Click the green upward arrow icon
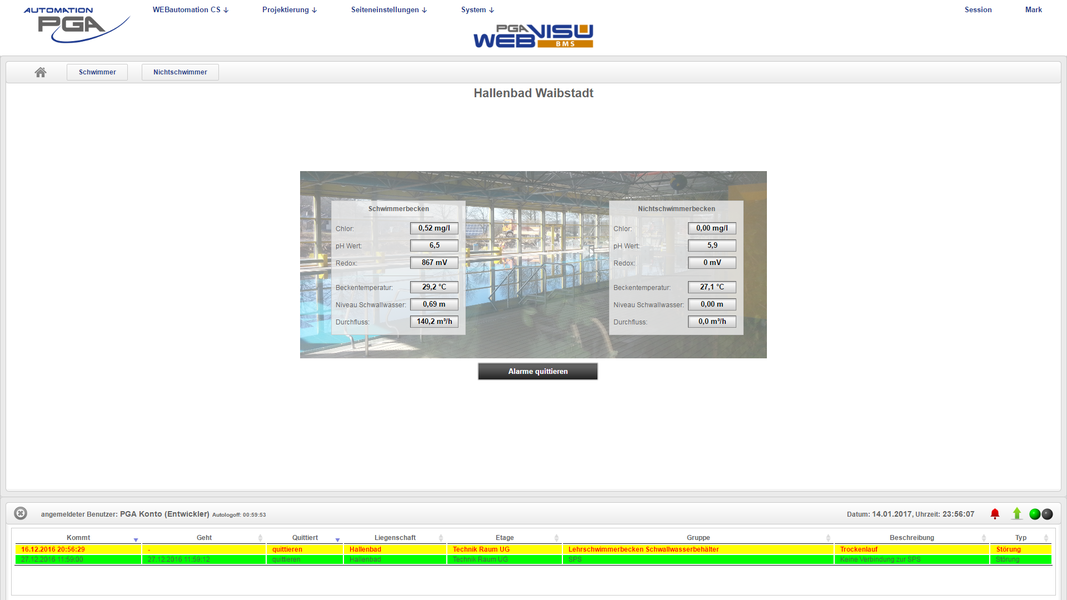This screenshot has height=600, width=1067. (1017, 514)
